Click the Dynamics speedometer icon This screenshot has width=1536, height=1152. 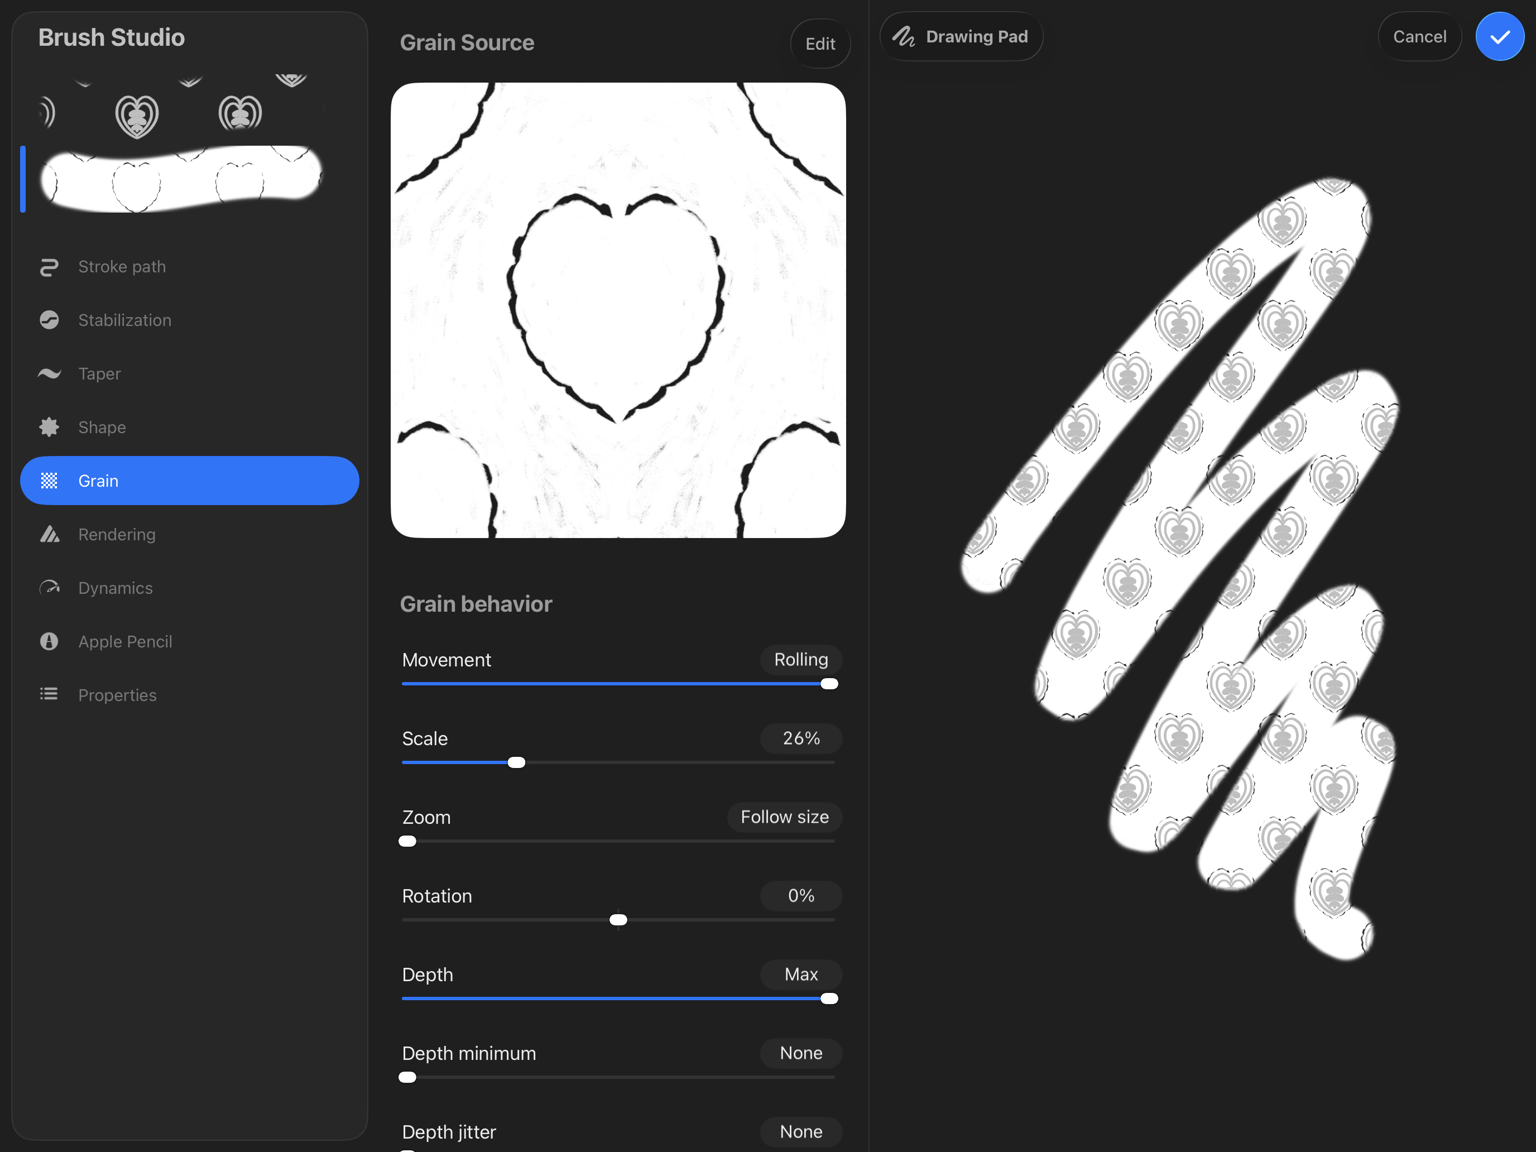point(49,588)
